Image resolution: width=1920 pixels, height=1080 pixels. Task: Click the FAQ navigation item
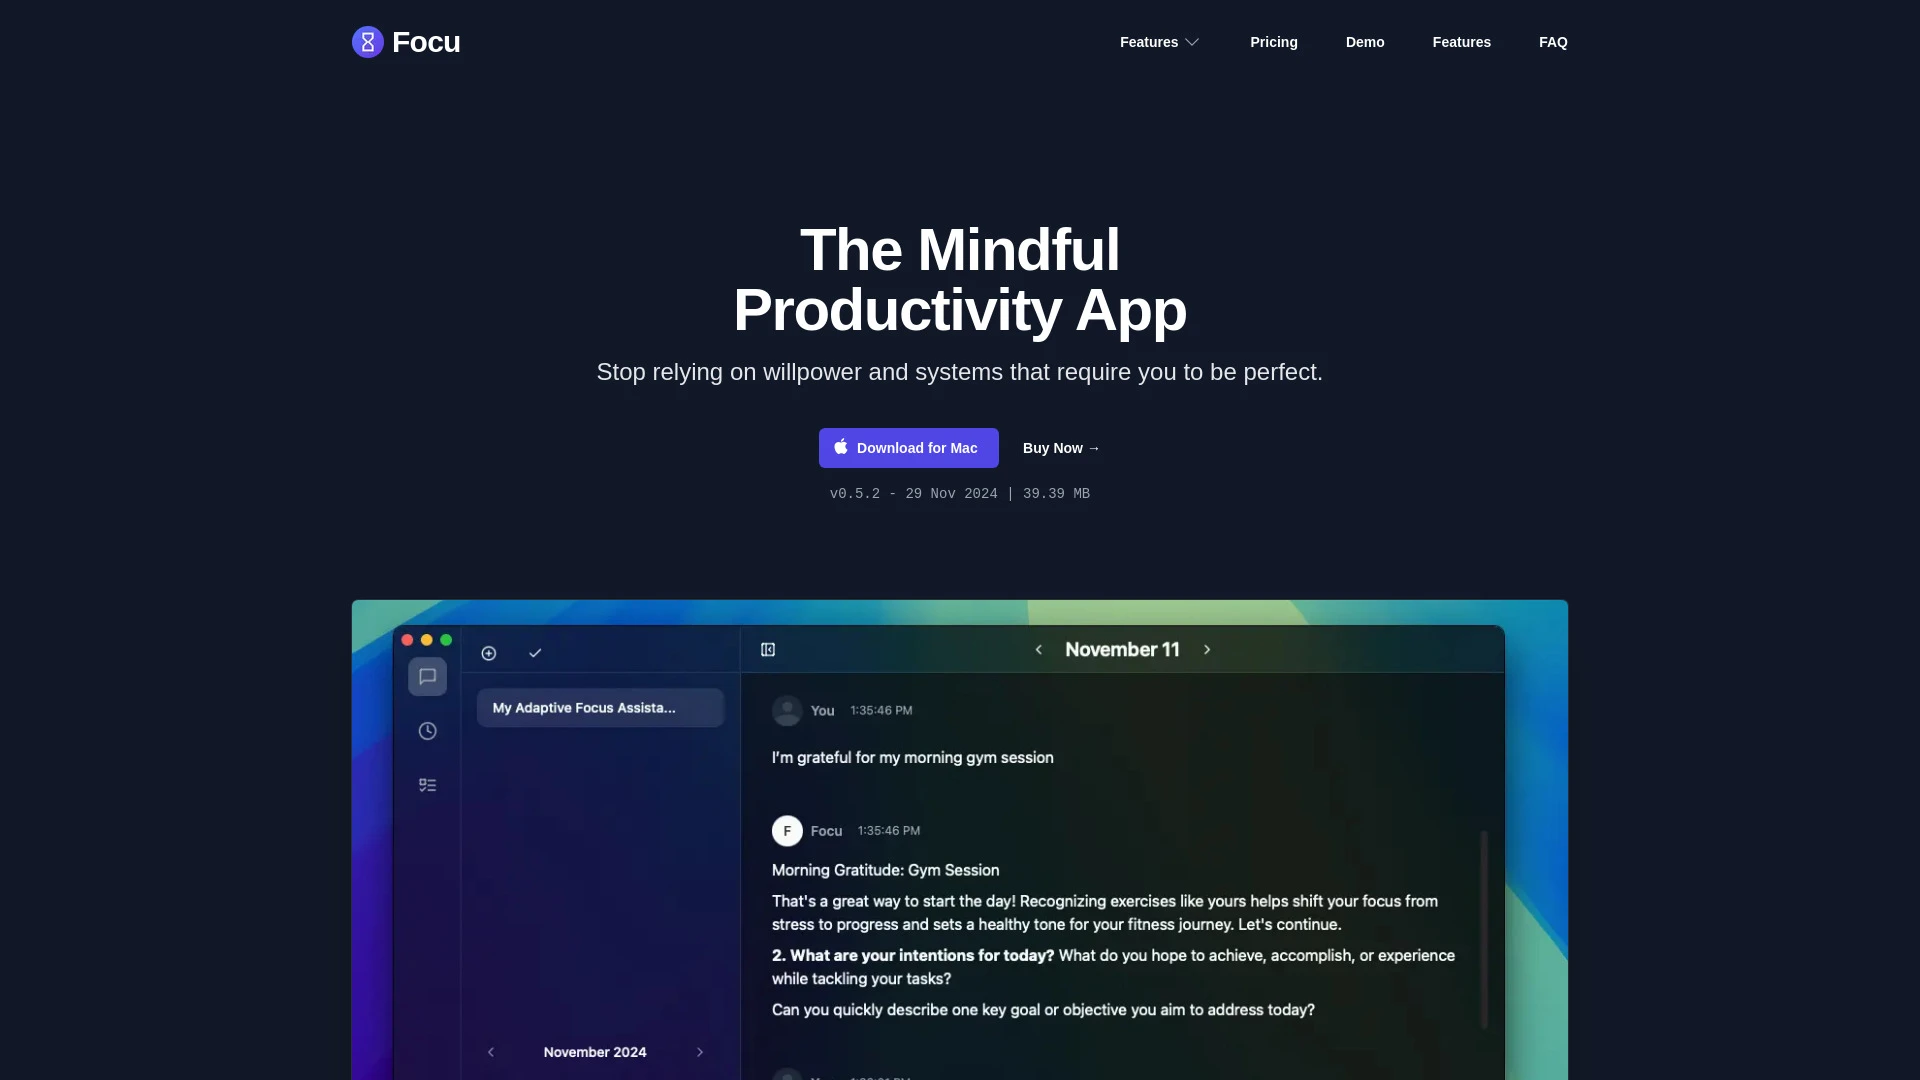[x=1552, y=42]
